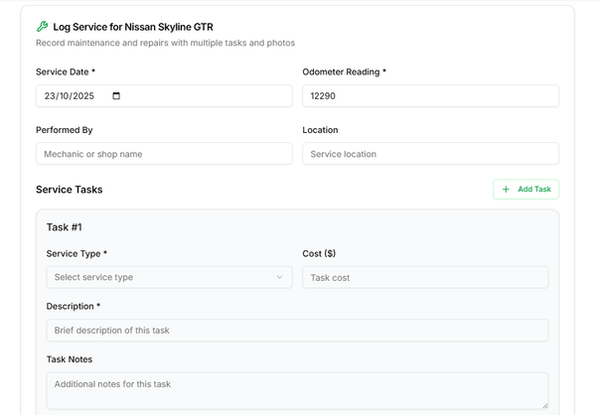This screenshot has width=600, height=415.
Task: Click the Service Tasks section heading
Action: 69,189
